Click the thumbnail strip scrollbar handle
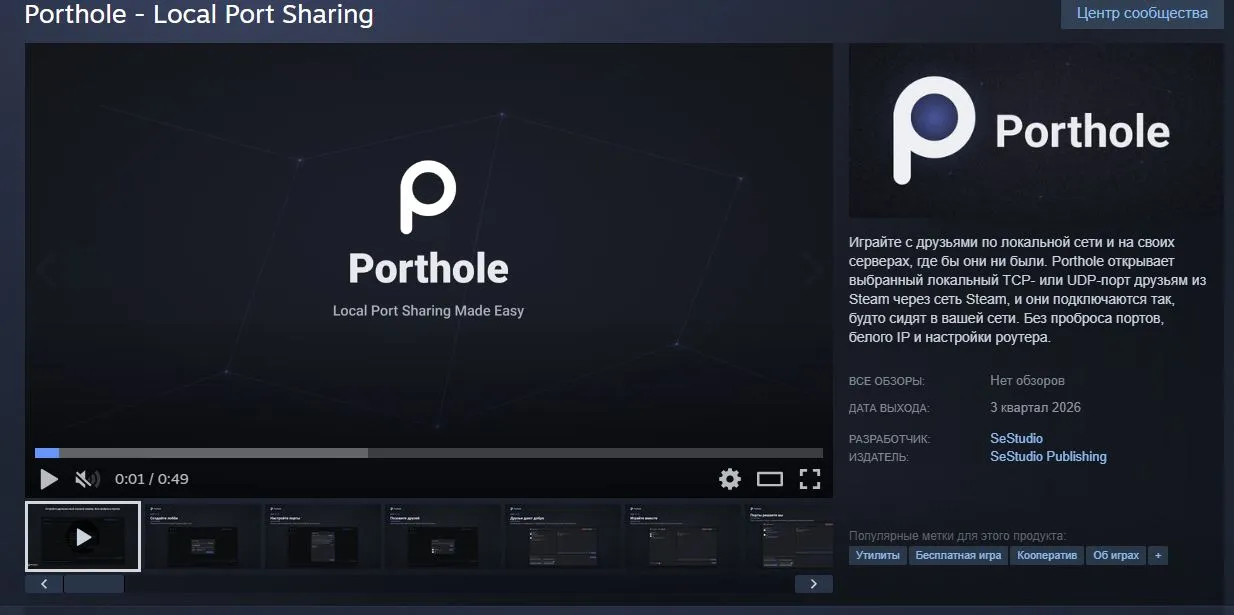This screenshot has height=615, width=1234. tap(94, 584)
